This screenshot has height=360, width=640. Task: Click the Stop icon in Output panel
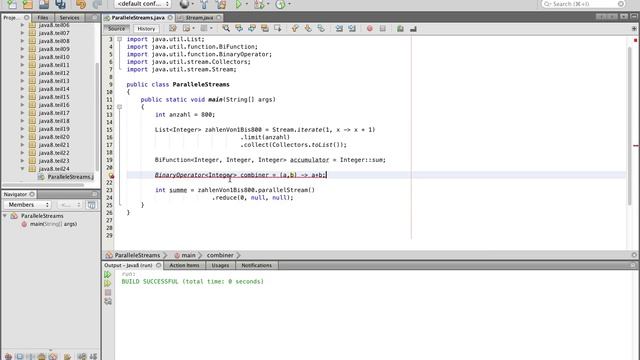108,293
